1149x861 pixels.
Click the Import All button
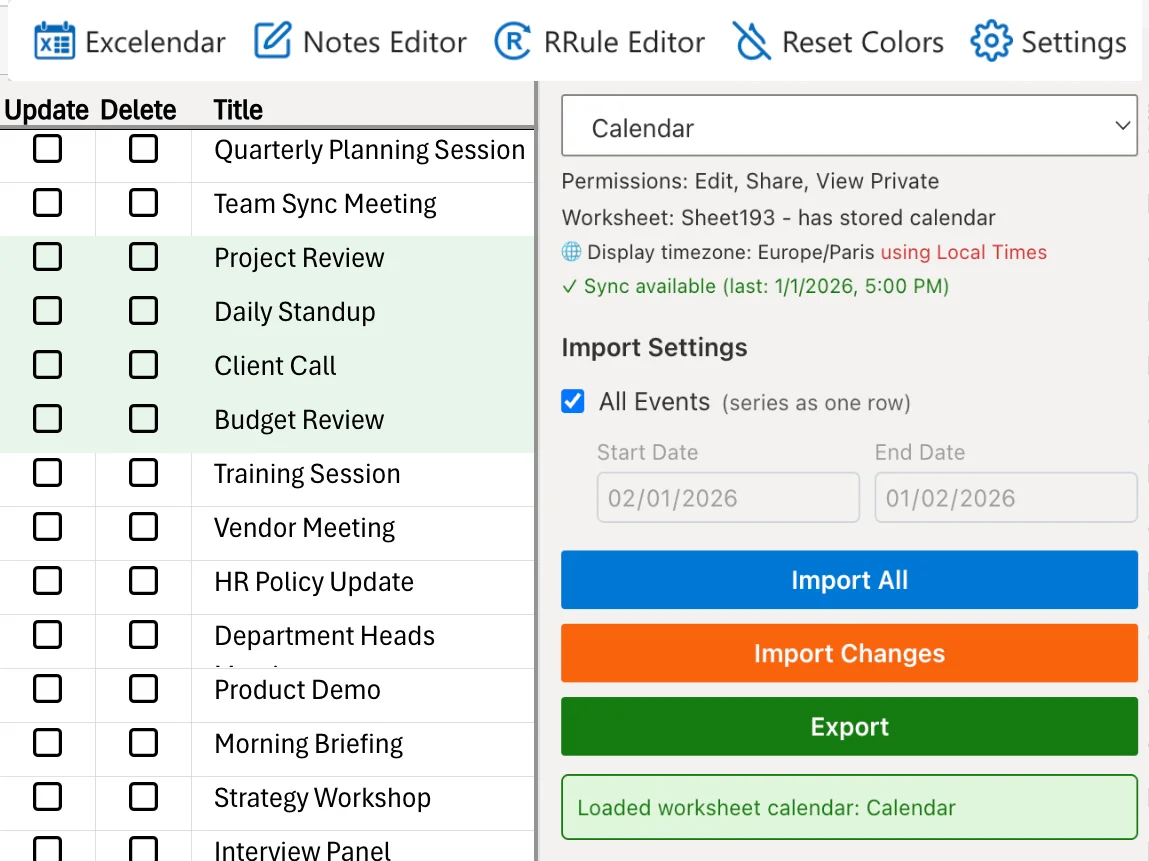point(849,580)
